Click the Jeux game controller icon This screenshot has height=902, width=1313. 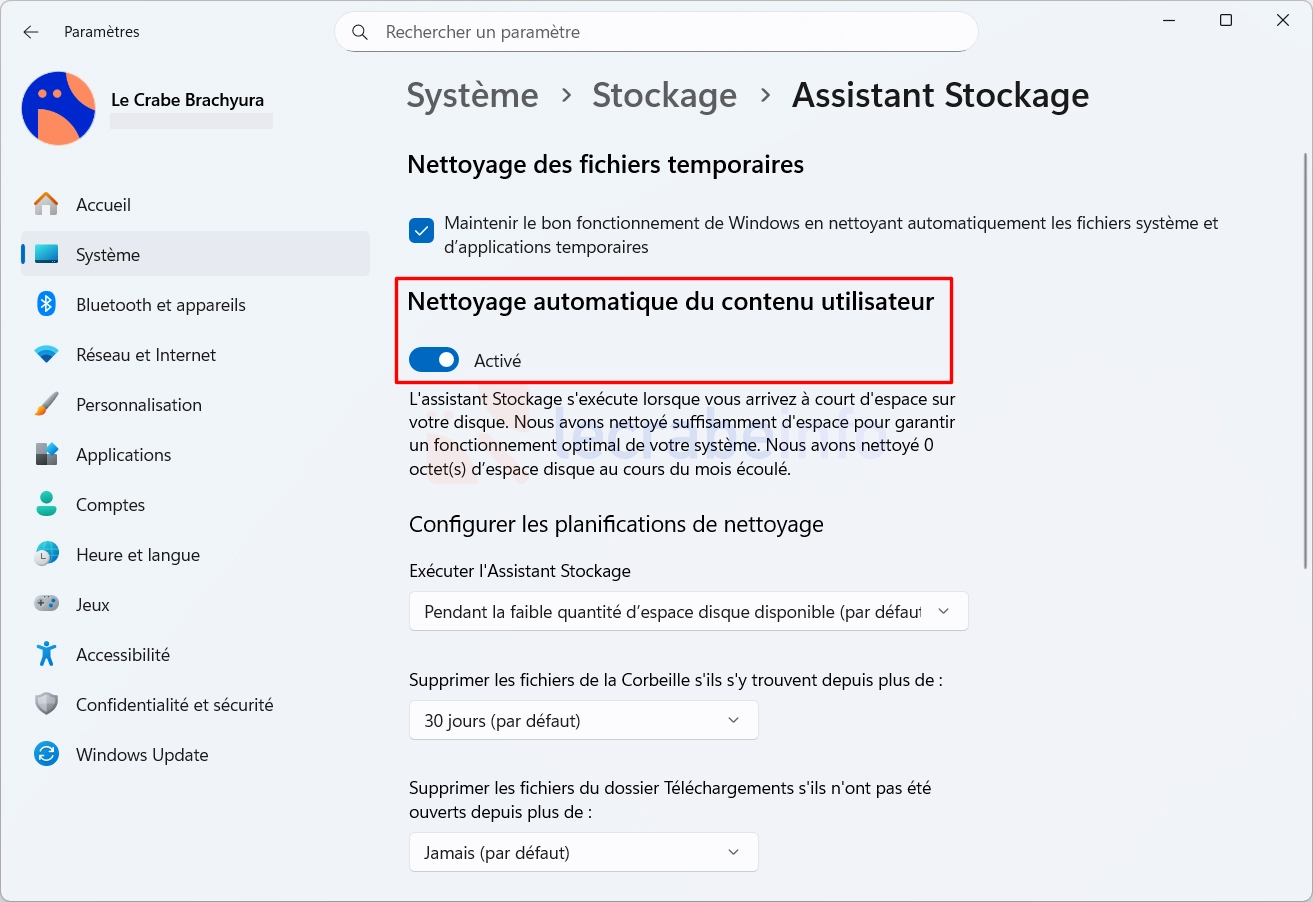click(46, 604)
